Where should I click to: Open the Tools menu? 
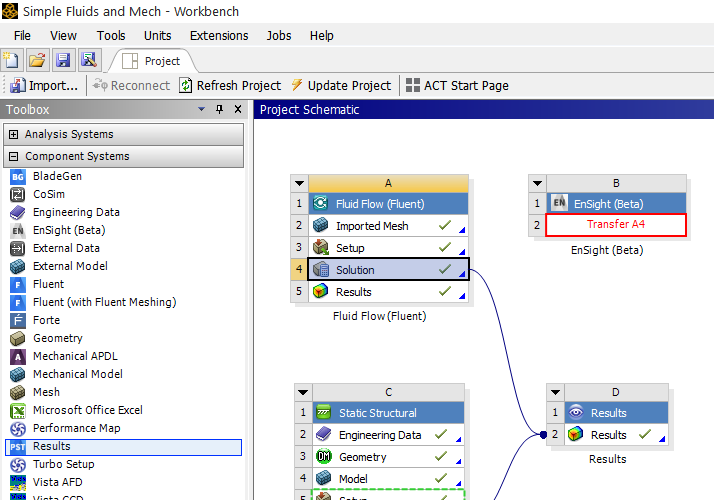(111, 36)
